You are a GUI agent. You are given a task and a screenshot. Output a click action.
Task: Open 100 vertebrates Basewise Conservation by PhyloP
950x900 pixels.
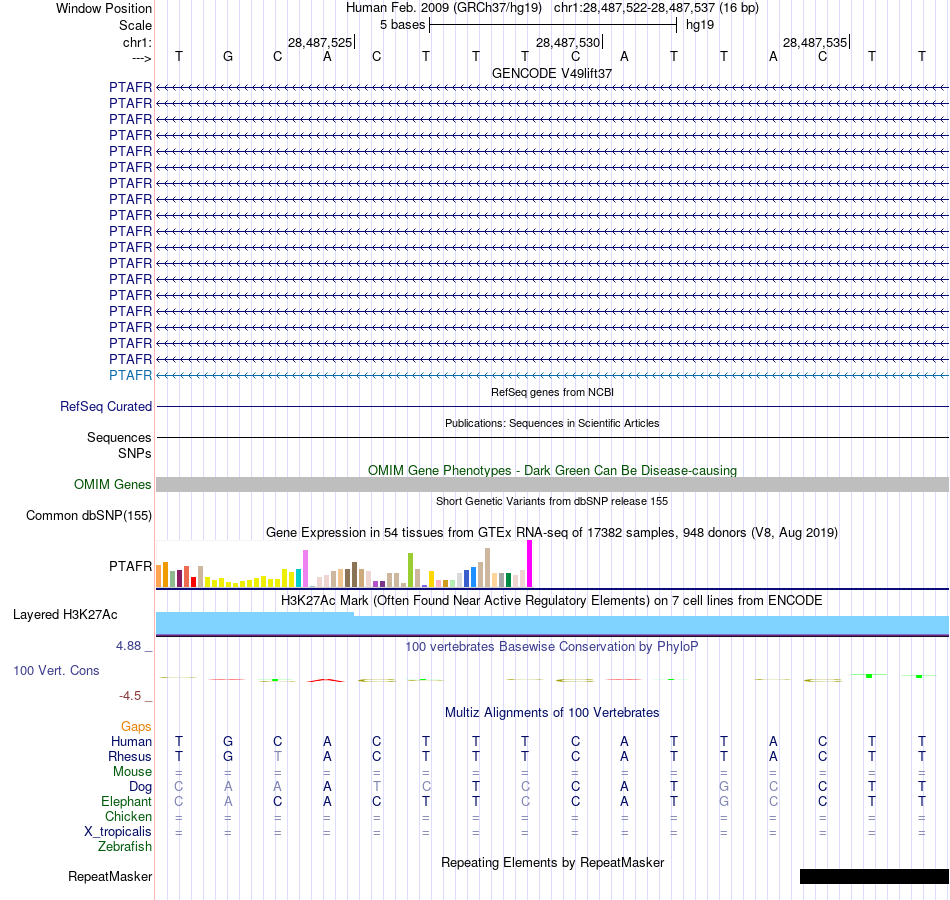(x=552, y=647)
